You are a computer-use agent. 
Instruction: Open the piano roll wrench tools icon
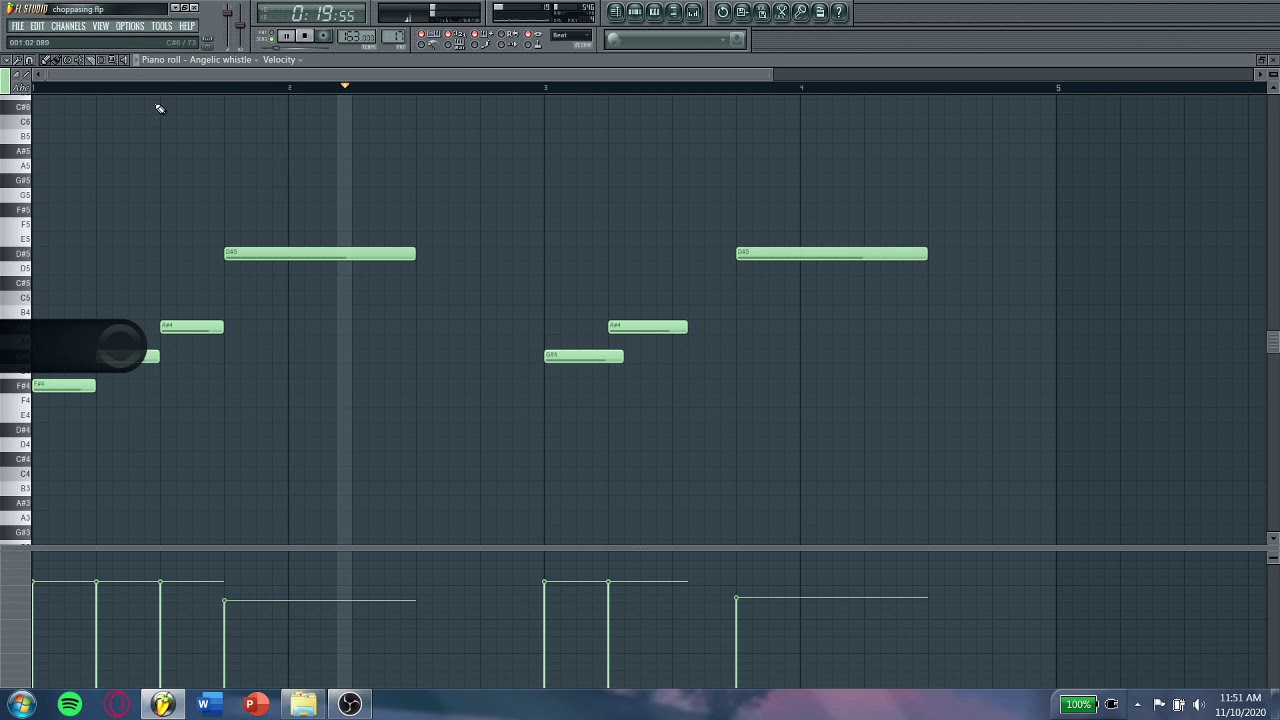[17, 60]
